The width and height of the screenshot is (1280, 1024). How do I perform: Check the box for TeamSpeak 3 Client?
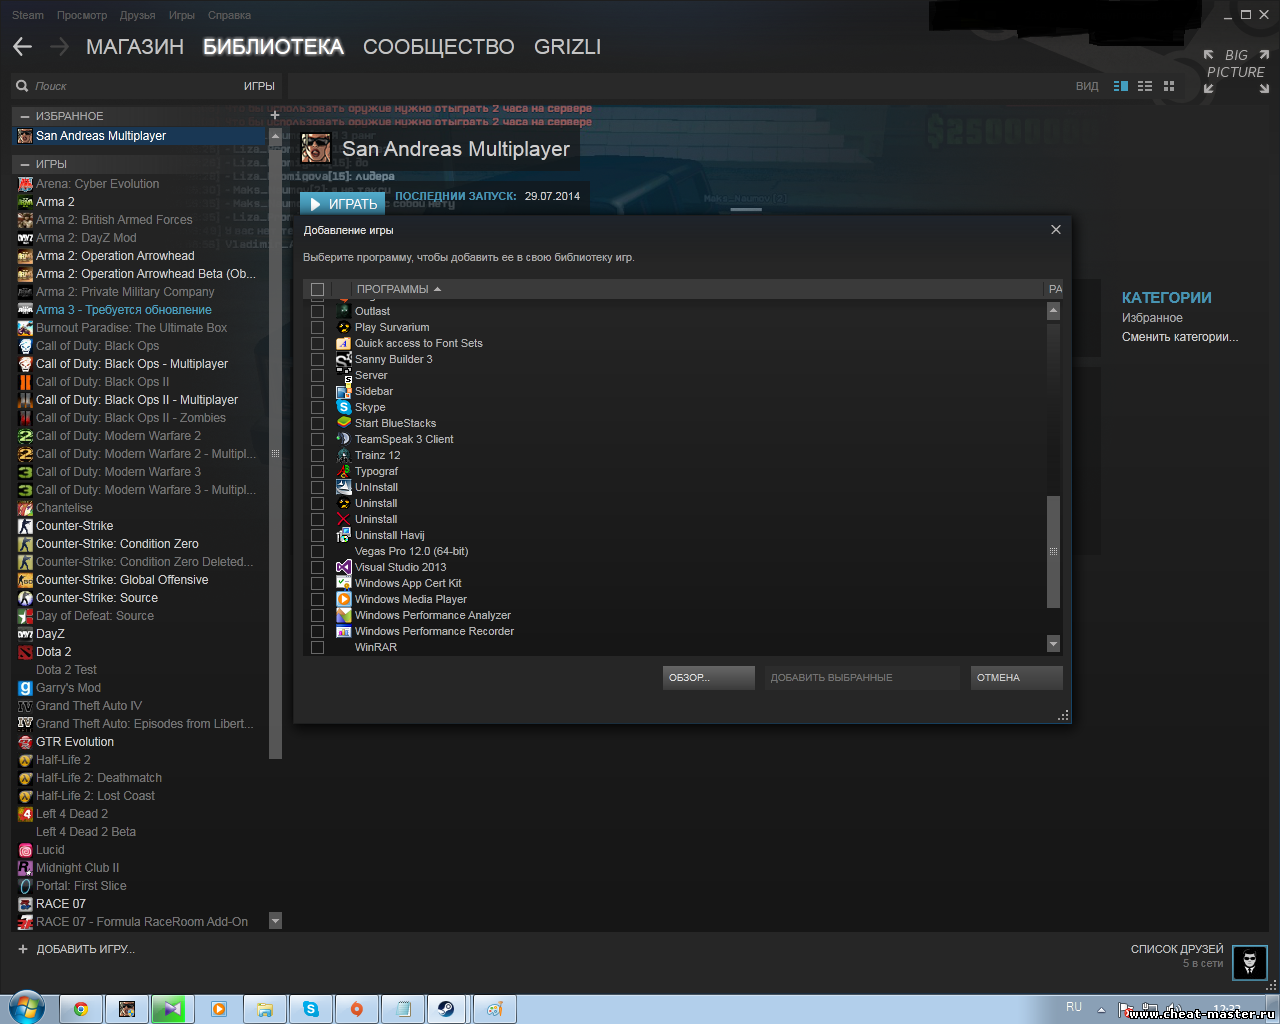coord(317,440)
